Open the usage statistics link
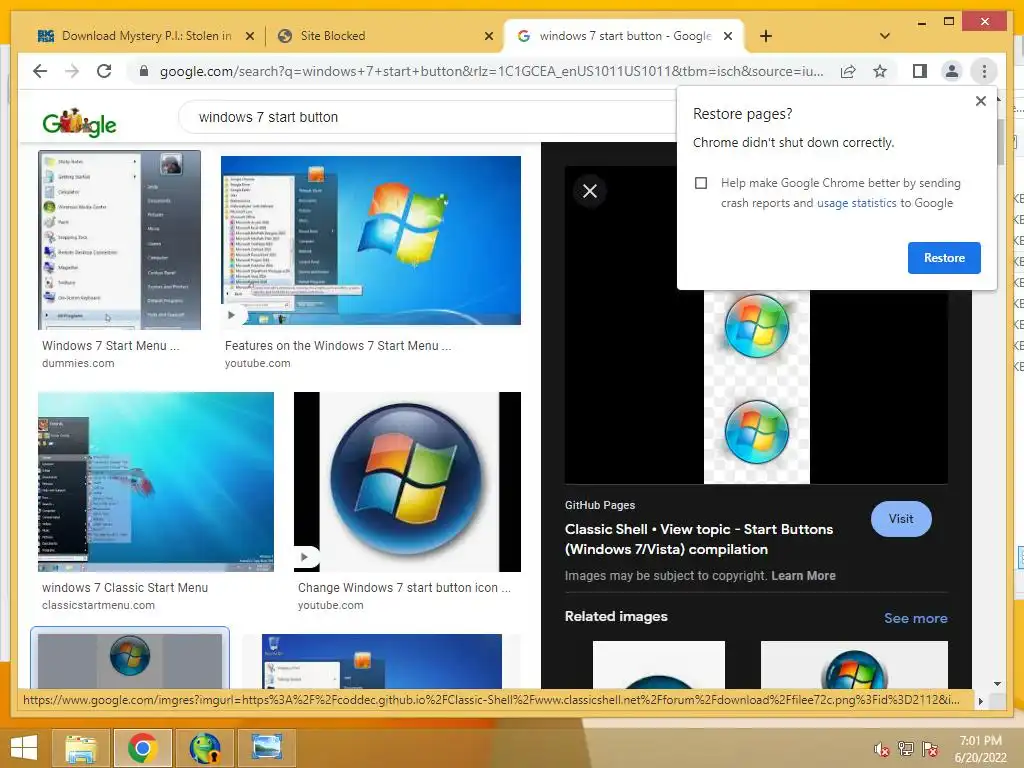The width and height of the screenshot is (1024, 768). (856, 203)
